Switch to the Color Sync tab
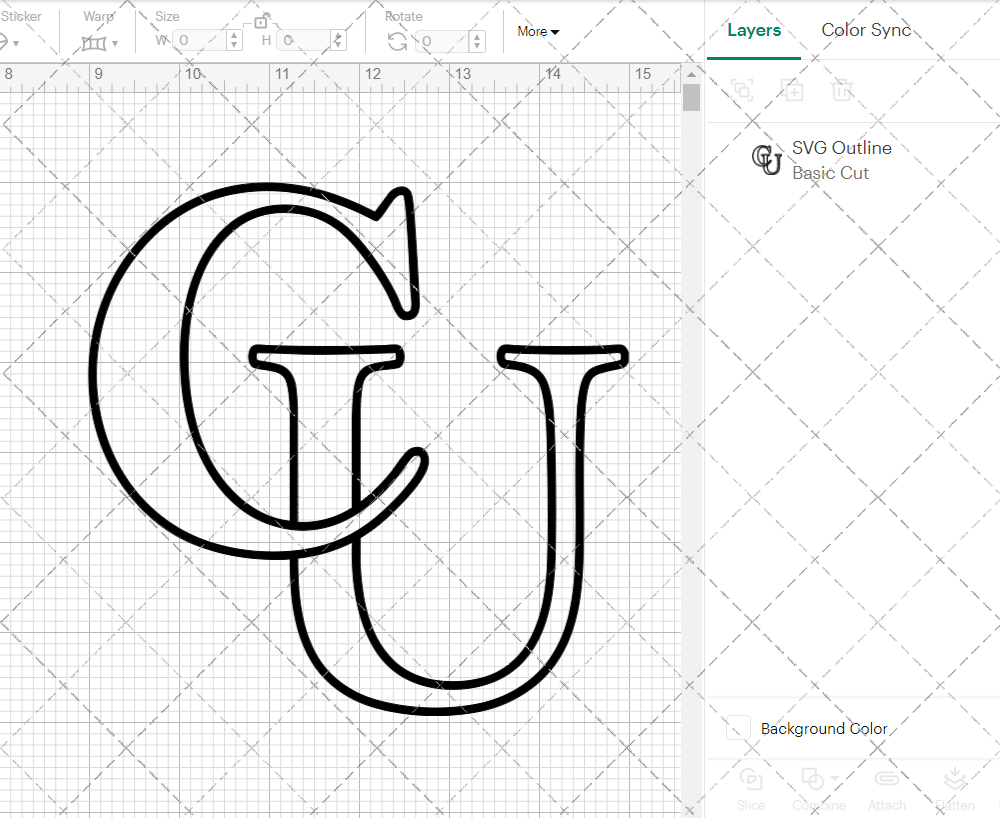This screenshot has width=1000, height=818. coord(866,30)
